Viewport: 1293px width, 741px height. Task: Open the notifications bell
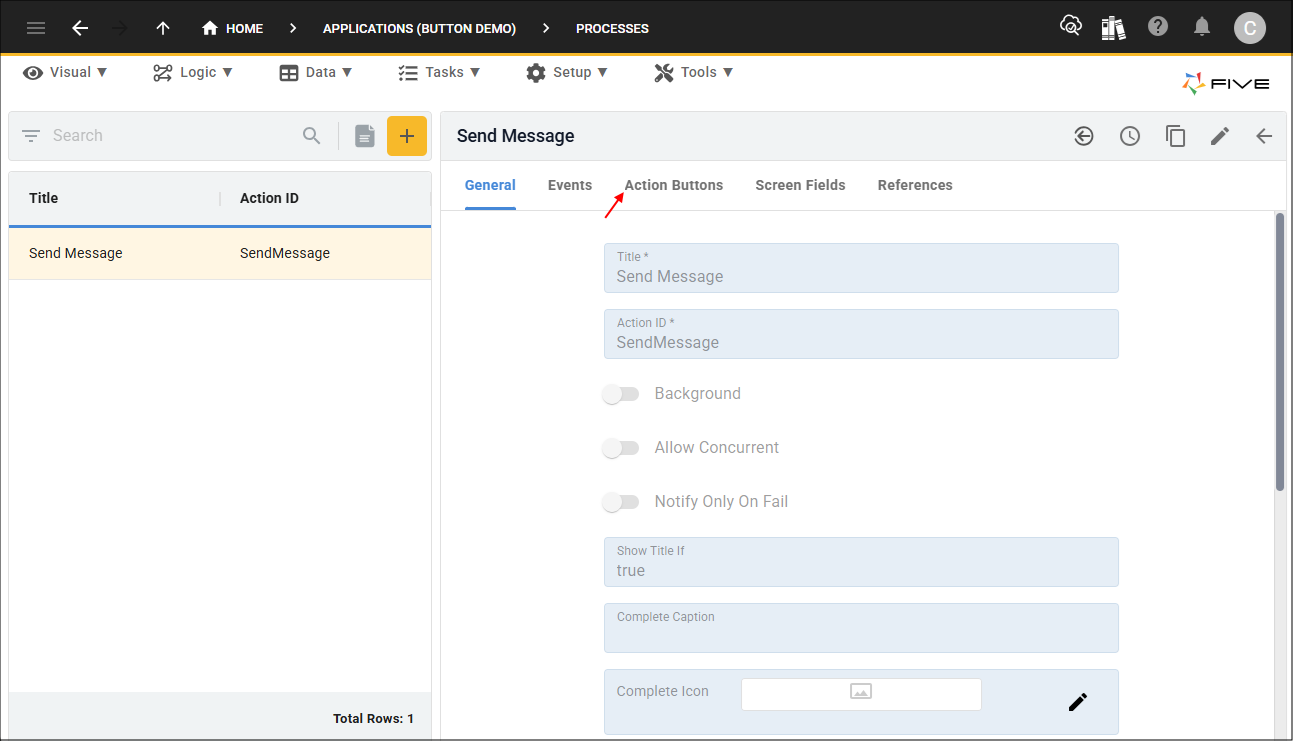click(x=1202, y=27)
